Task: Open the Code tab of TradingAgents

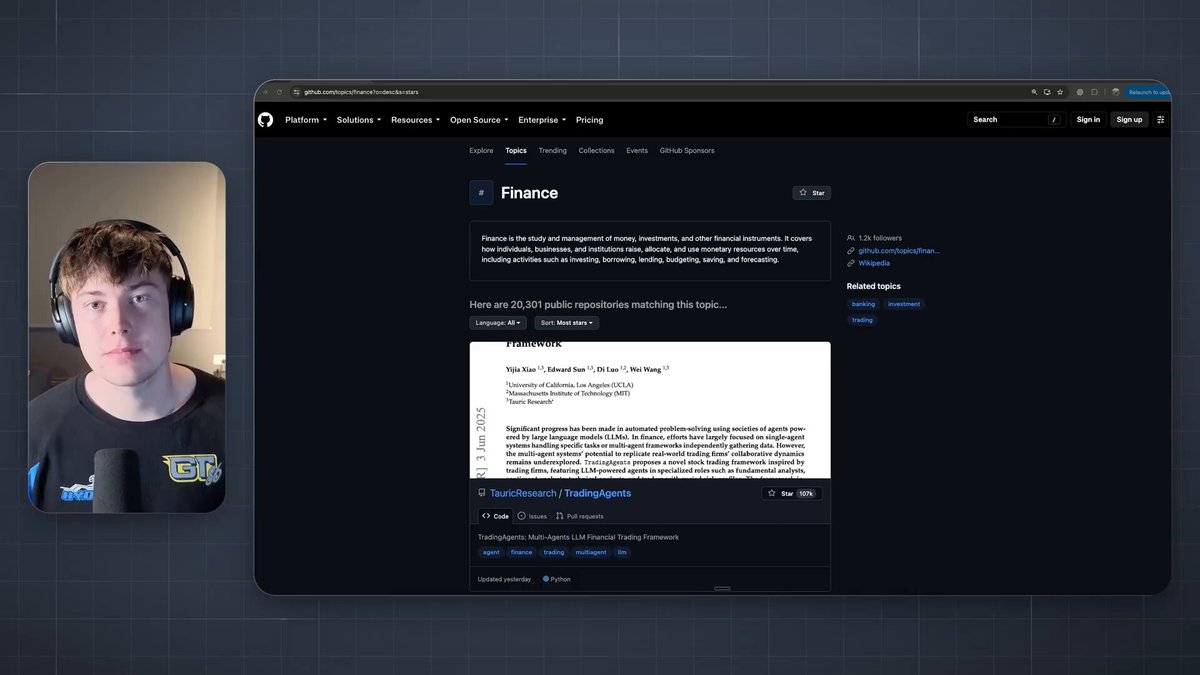Action: (x=495, y=516)
